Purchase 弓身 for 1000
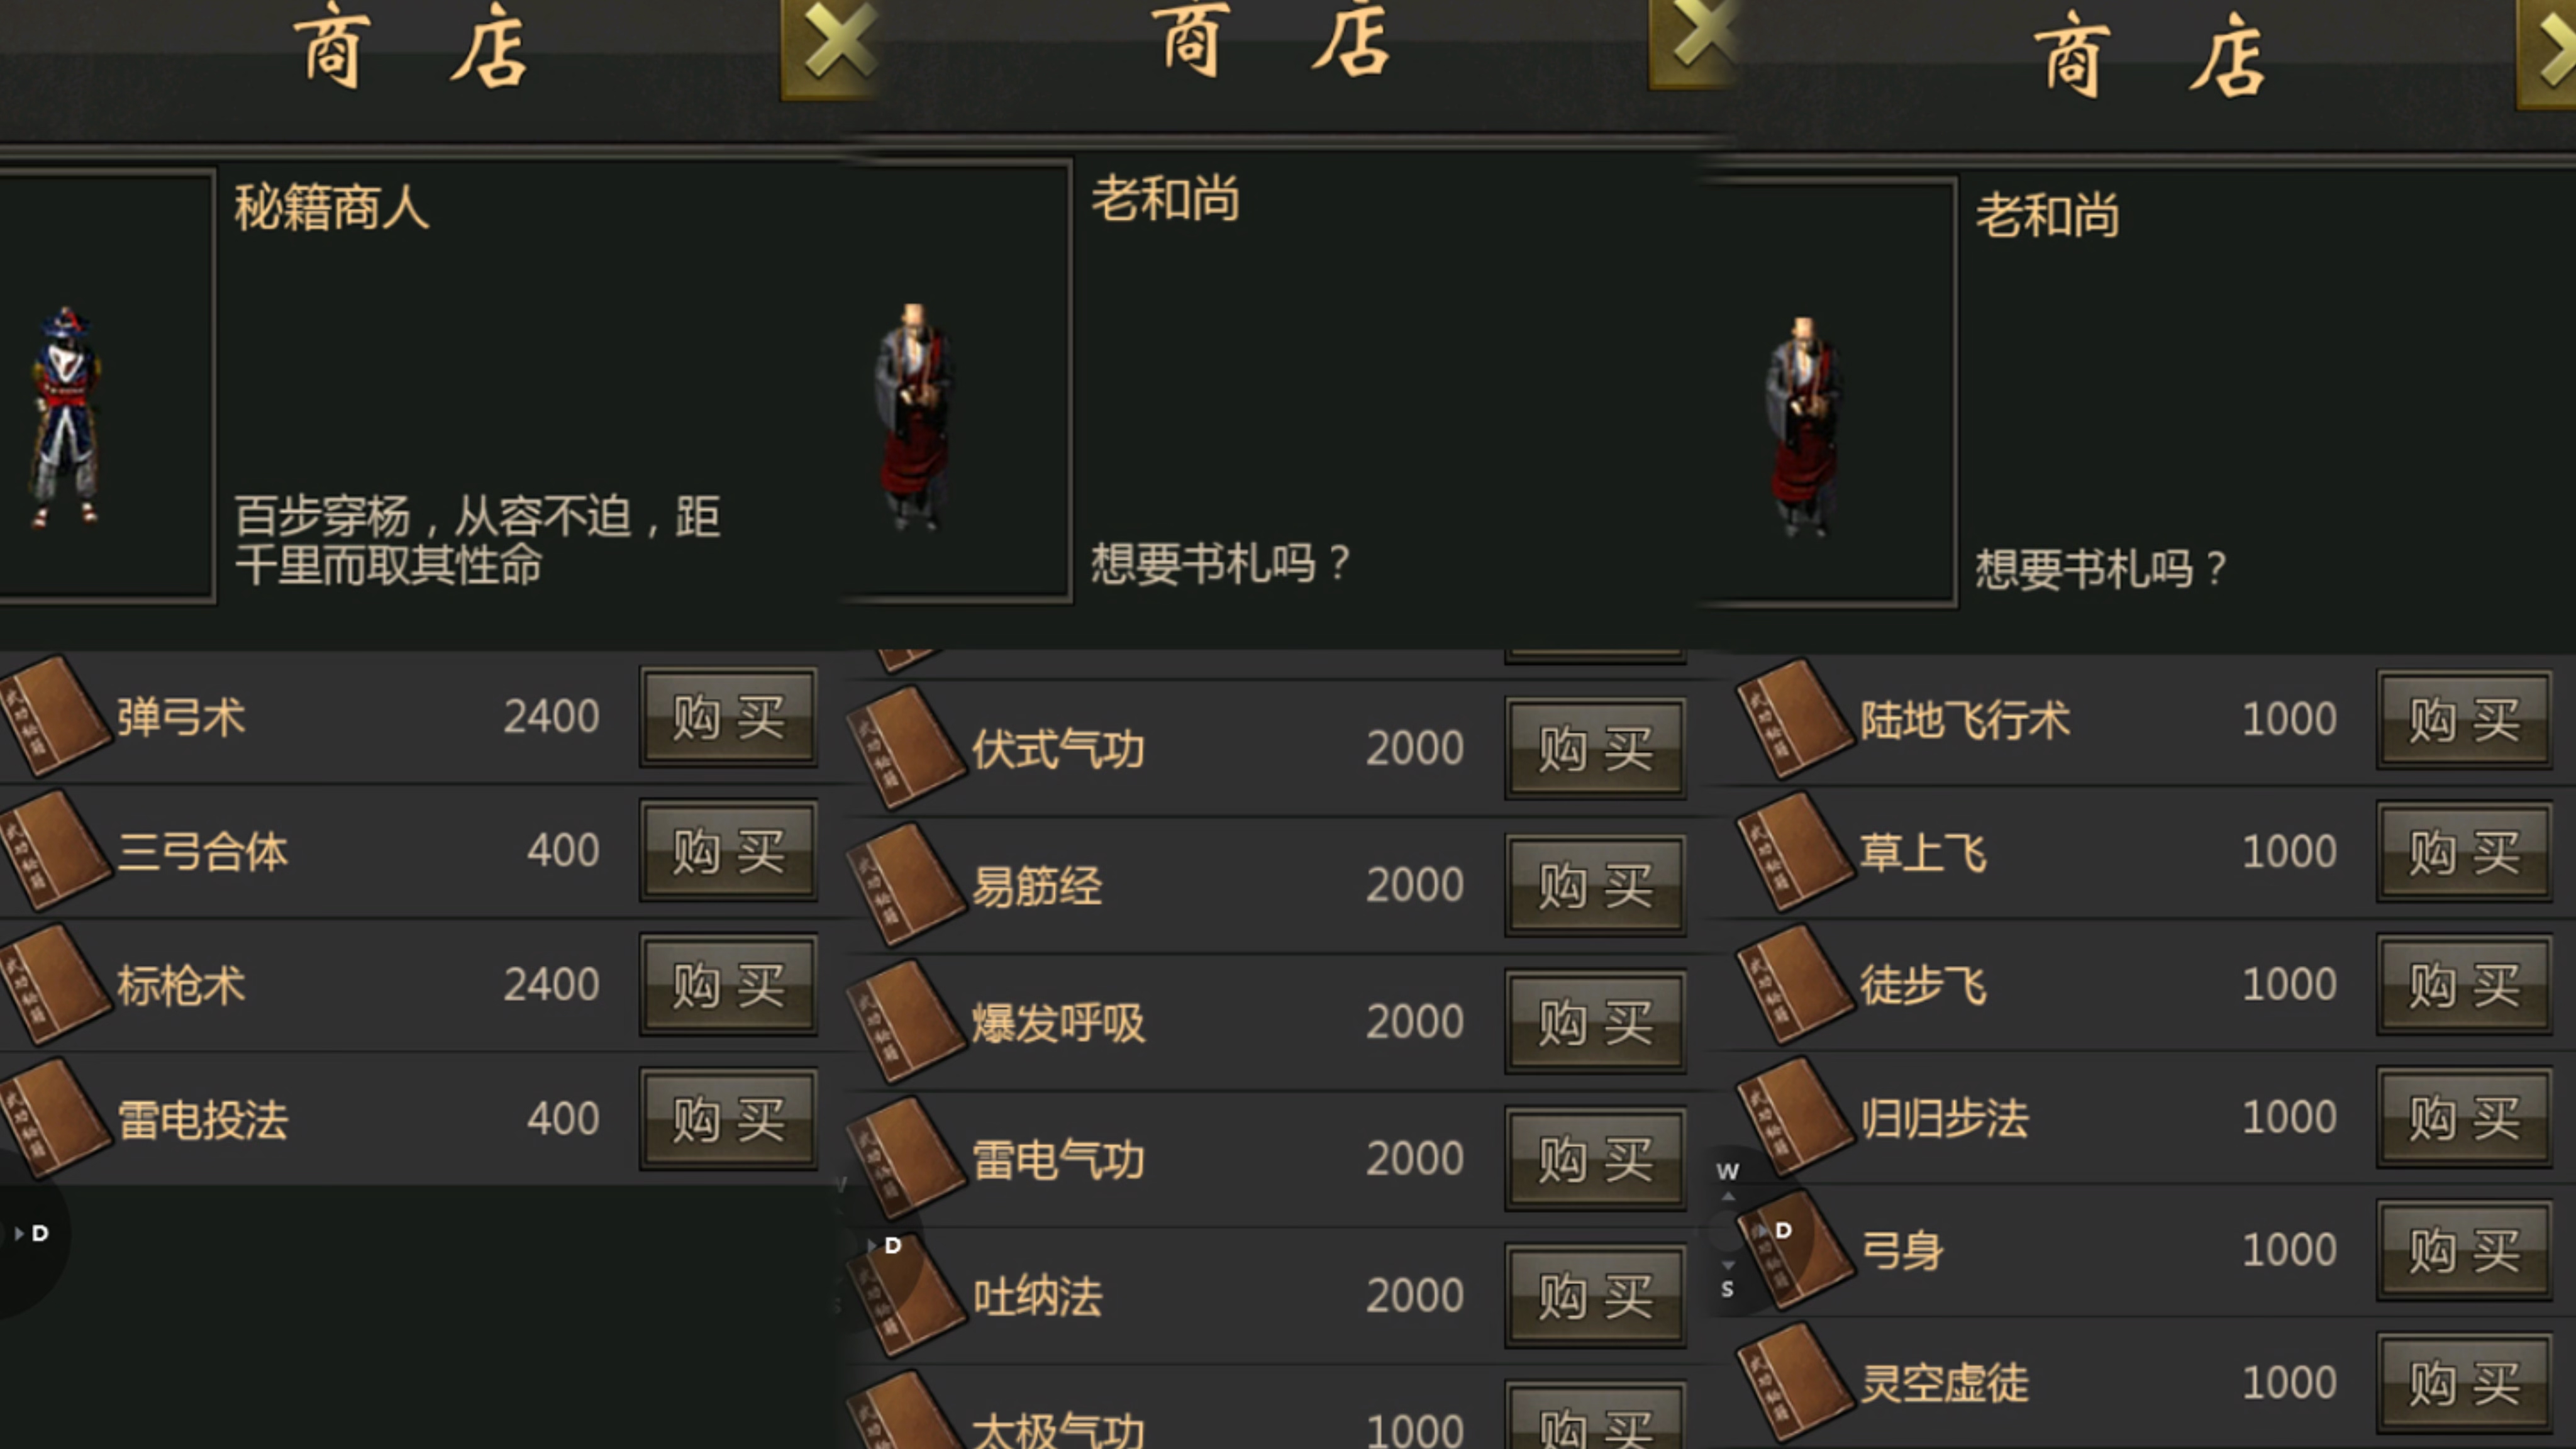Viewport: 2576px width, 1449px height. point(2464,1250)
